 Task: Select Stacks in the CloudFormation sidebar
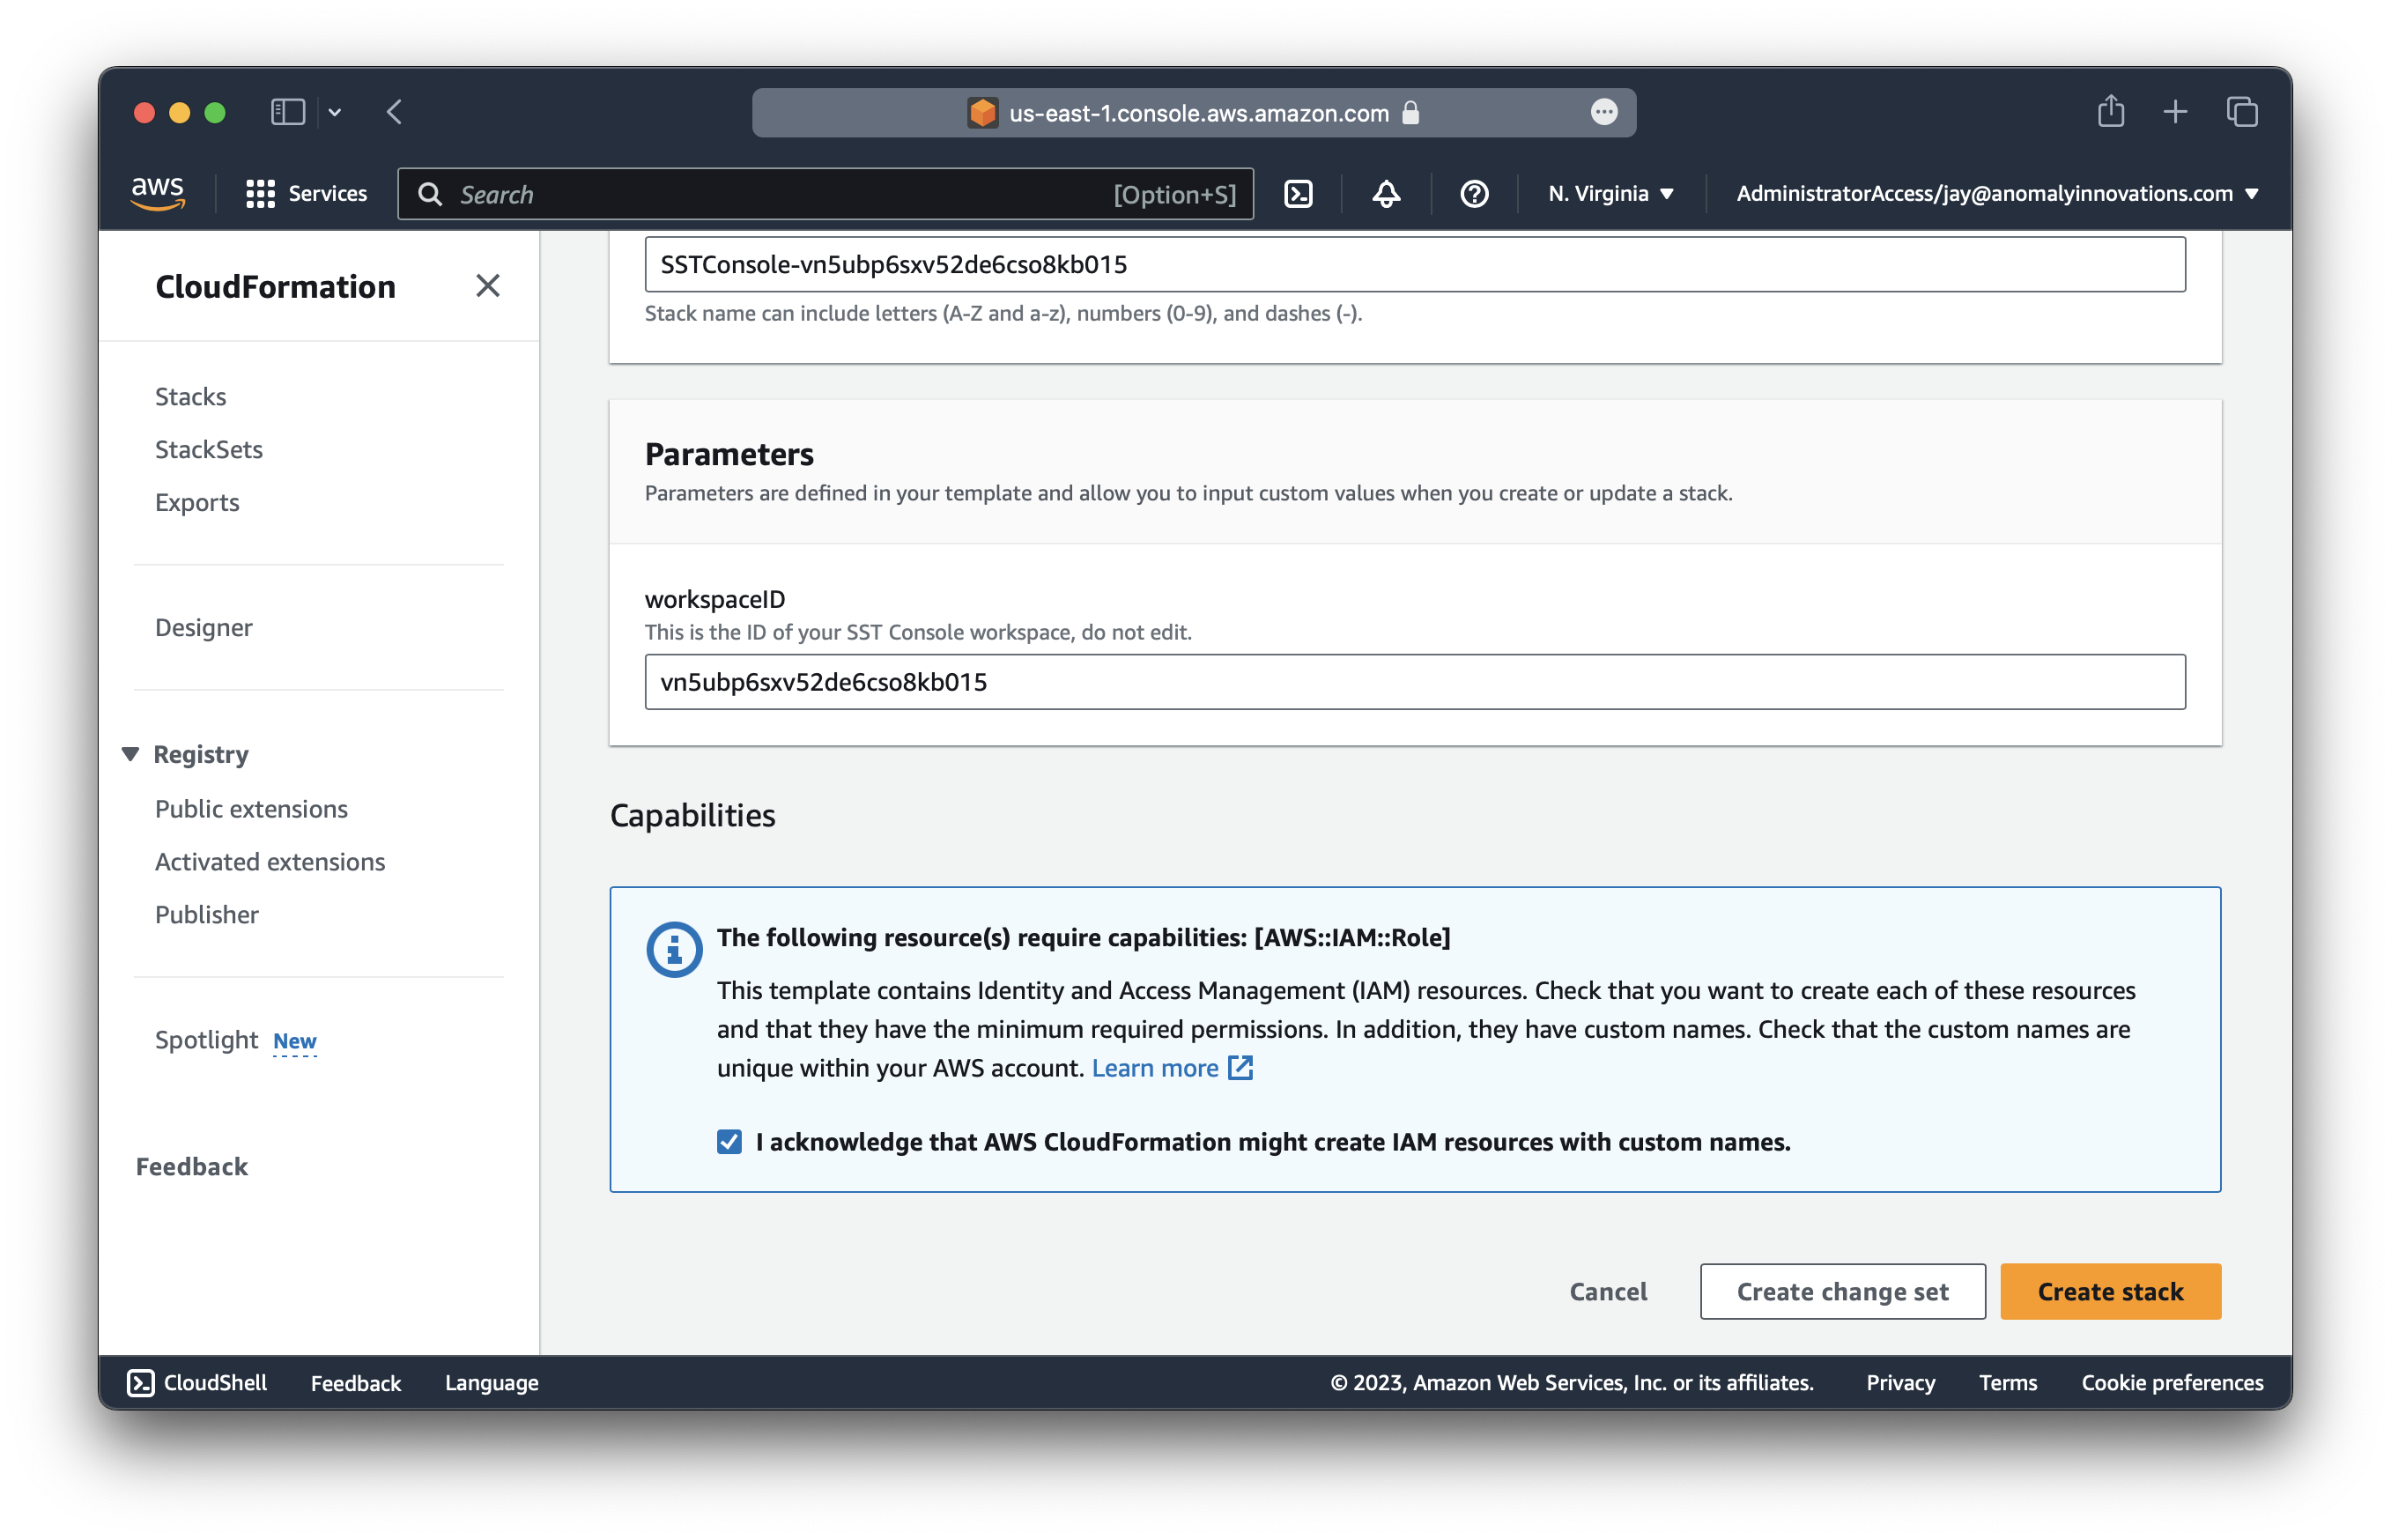coord(190,396)
